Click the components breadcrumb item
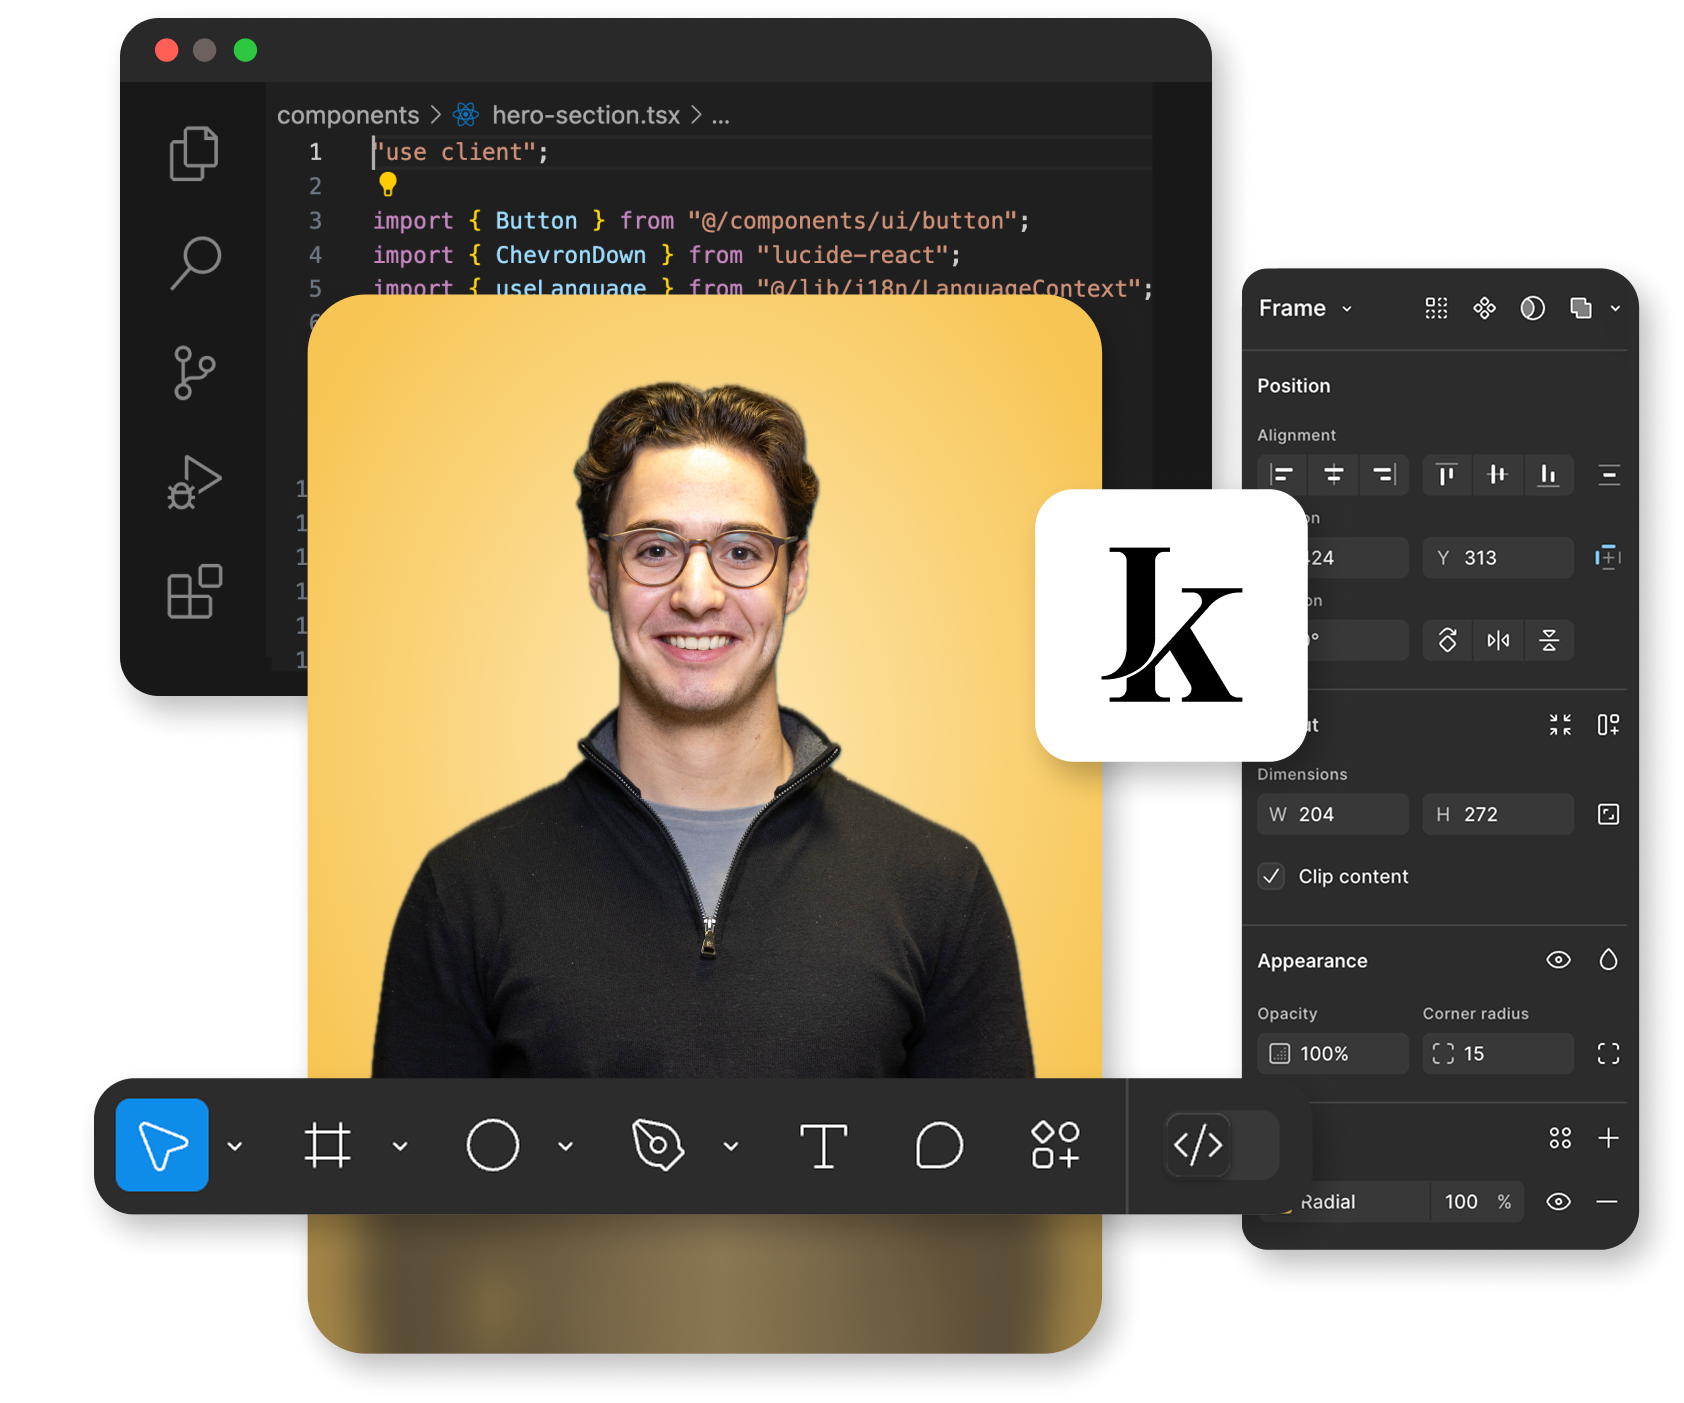The height and width of the screenshot is (1403, 1684). click(x=348, y=116)
